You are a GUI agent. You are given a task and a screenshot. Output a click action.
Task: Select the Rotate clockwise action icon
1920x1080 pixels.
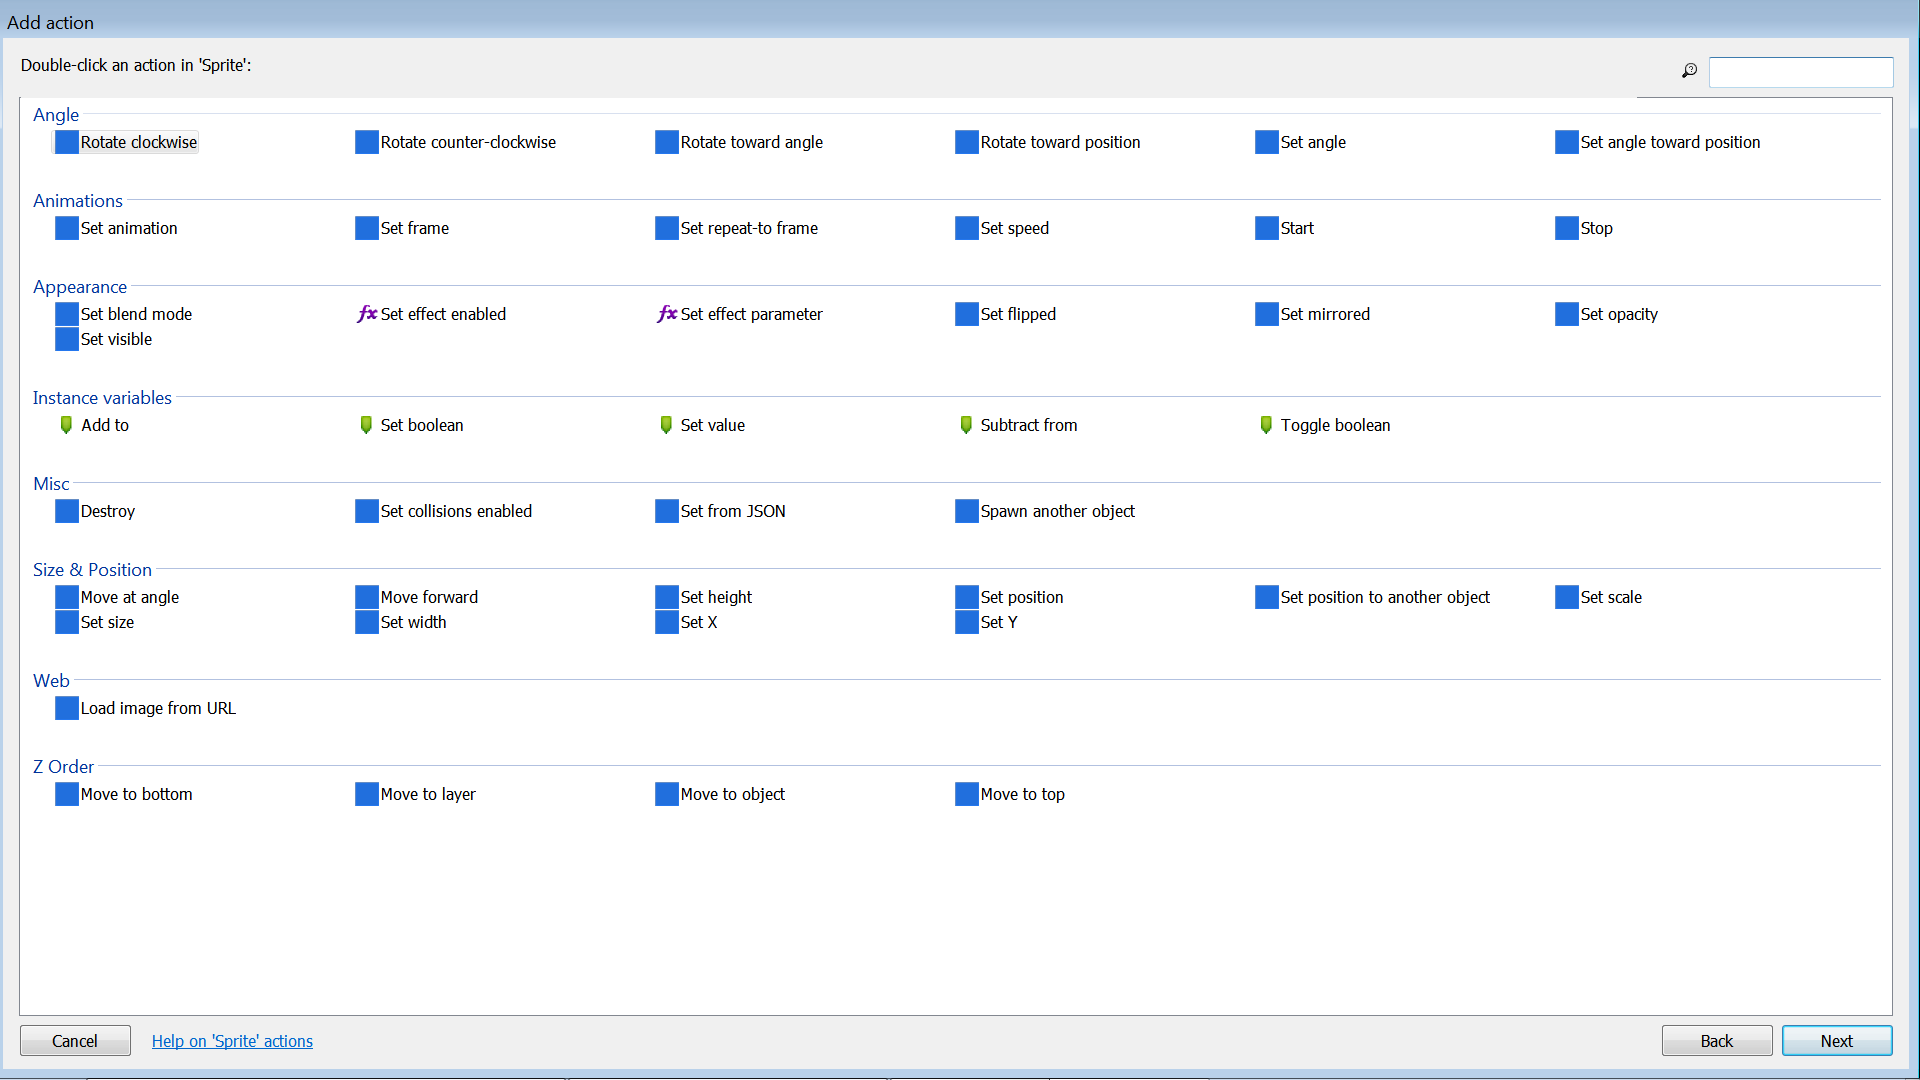click(x=66, y=142)
